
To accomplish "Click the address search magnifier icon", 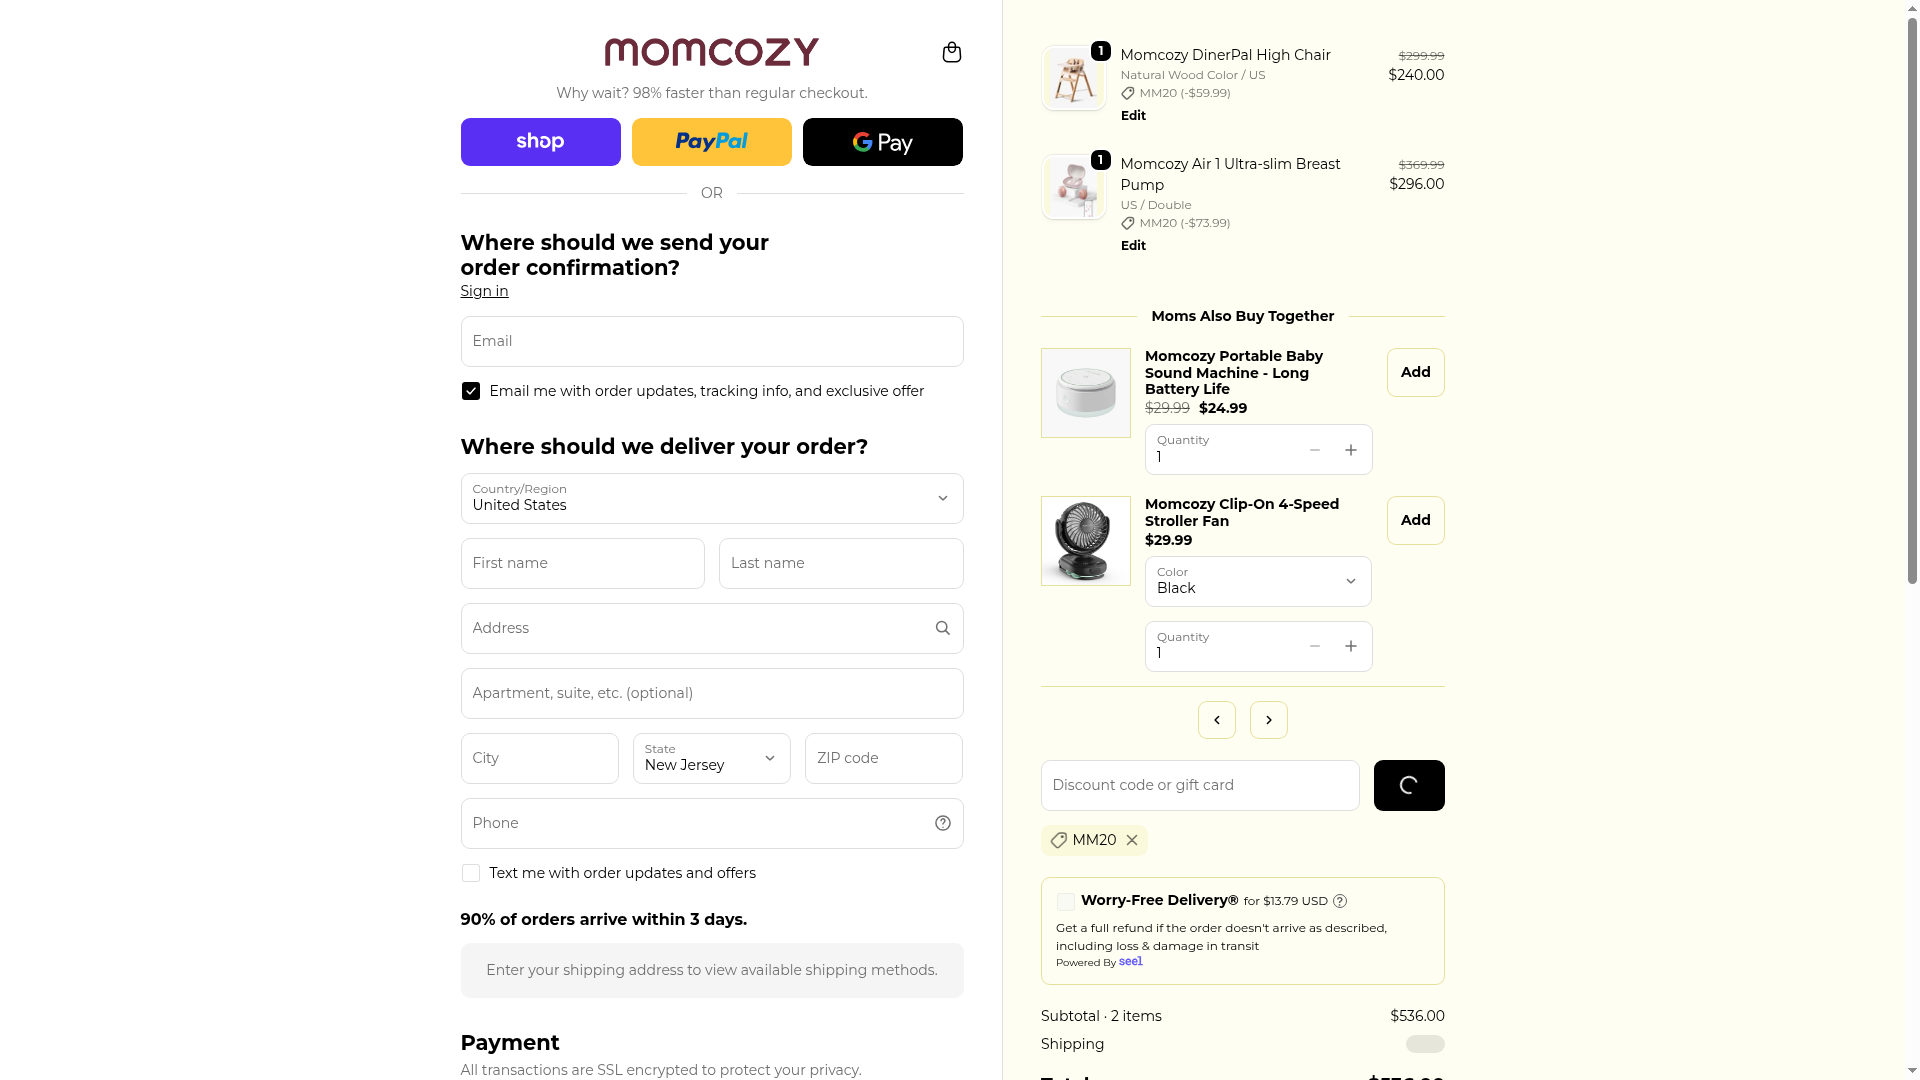I will tap(942, 628).
